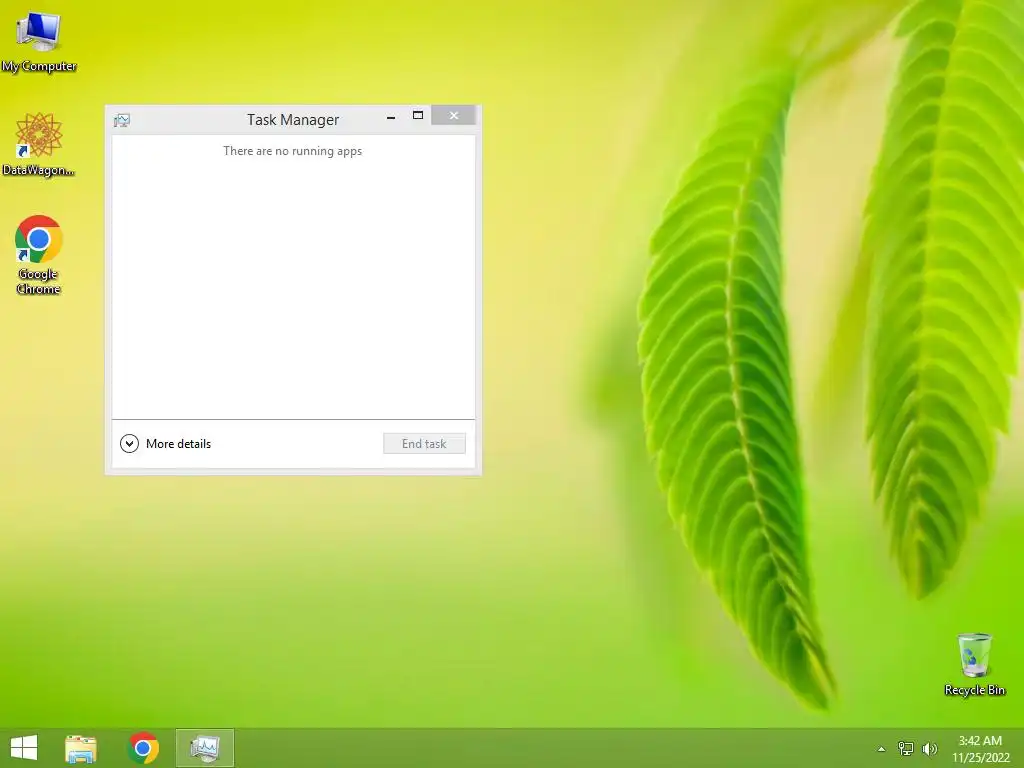1024x768 pixels.
Task: Show hidden system tray icons
Action: 882,749
